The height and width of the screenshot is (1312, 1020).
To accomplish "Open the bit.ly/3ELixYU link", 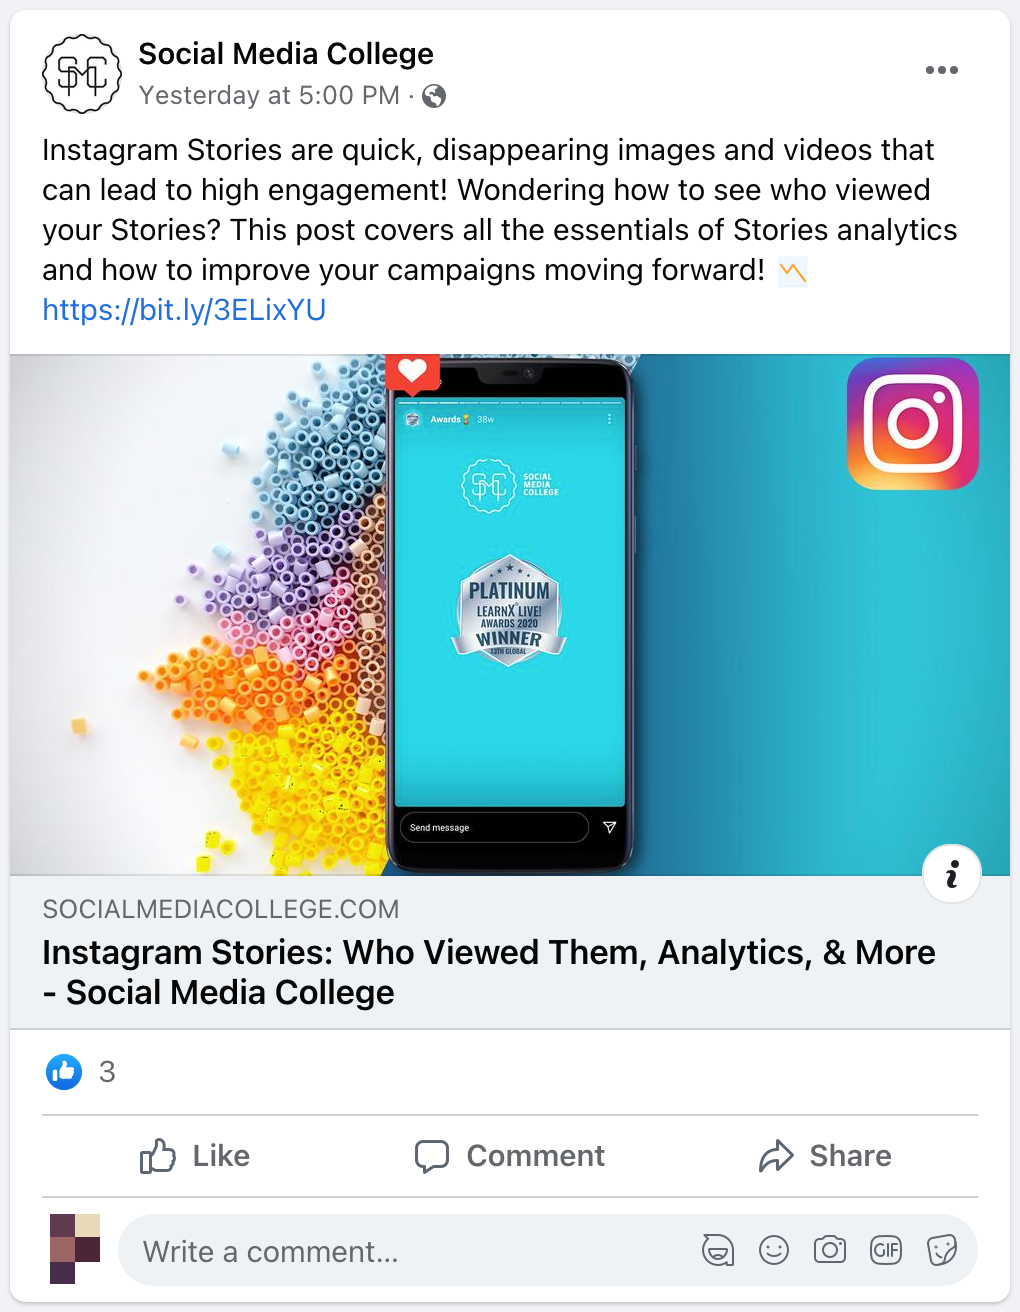I will tap(184, 310).
